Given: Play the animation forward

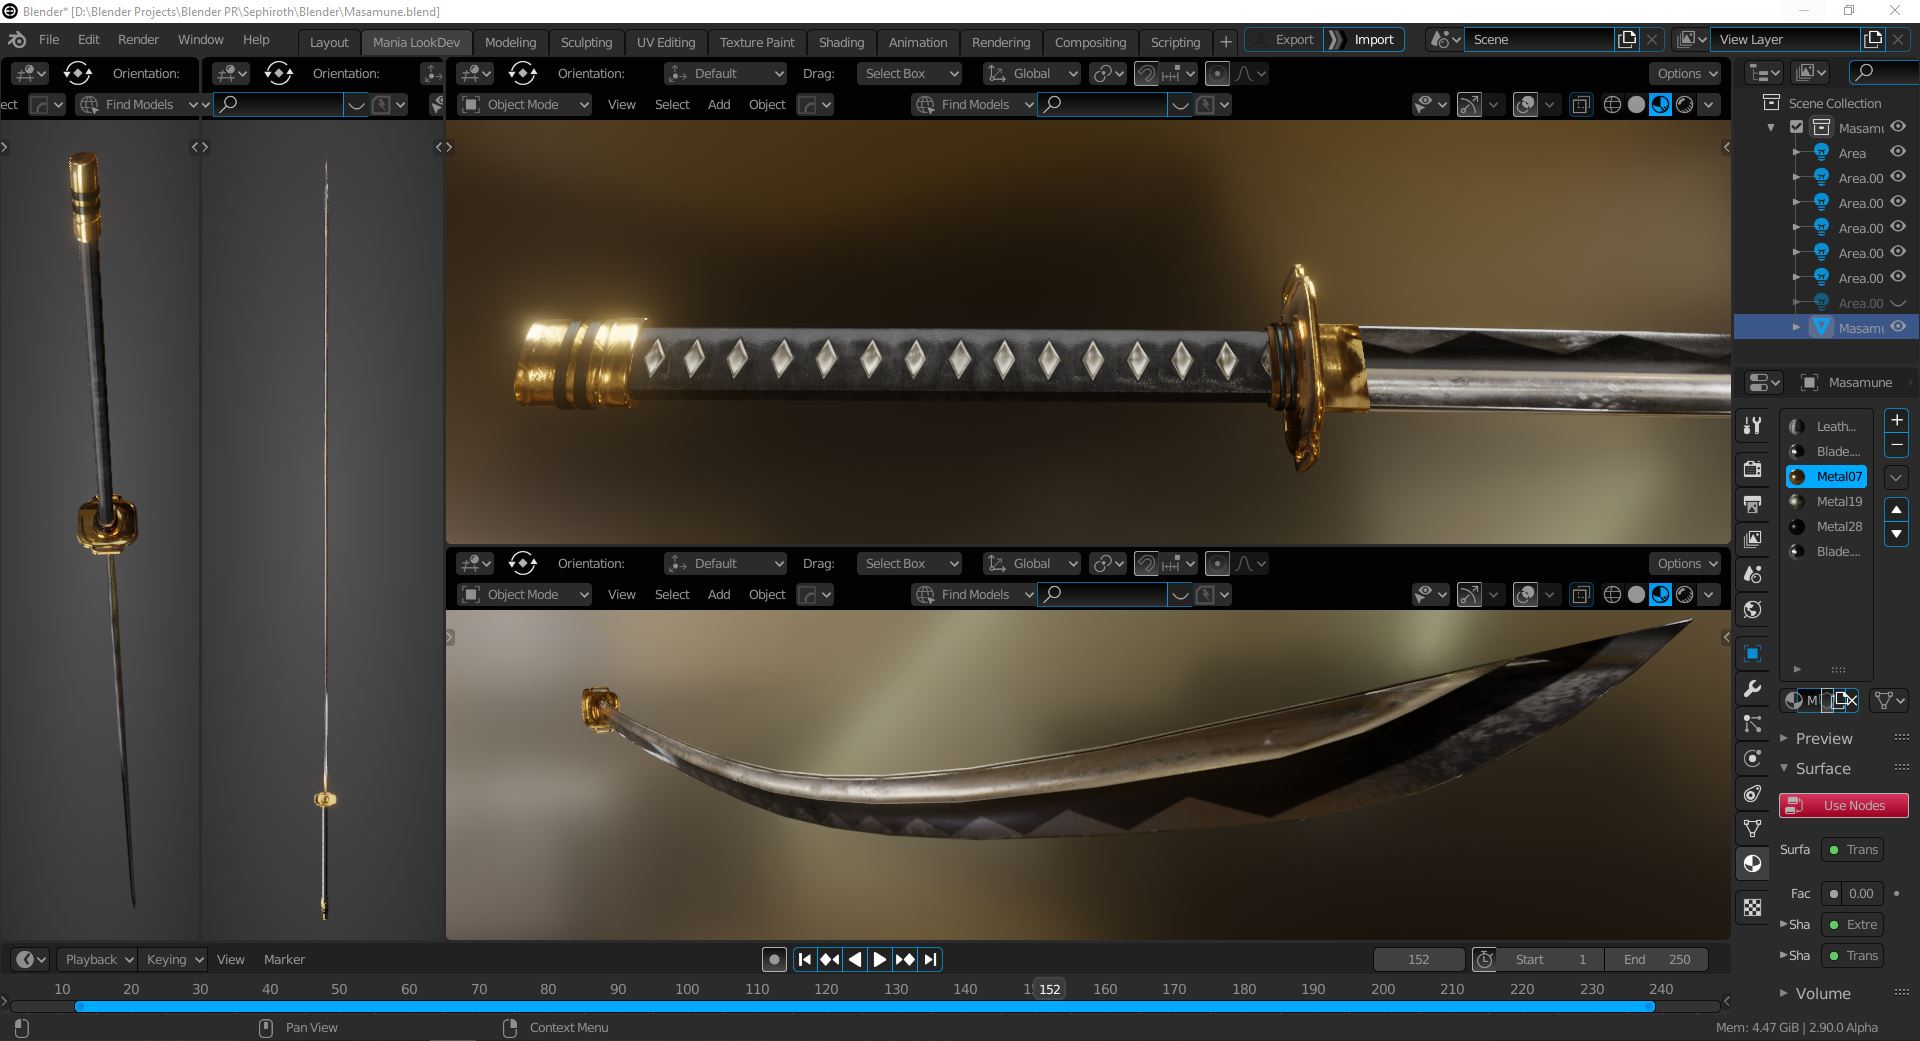Looking at the screenshot, I should tap(879, 959).
